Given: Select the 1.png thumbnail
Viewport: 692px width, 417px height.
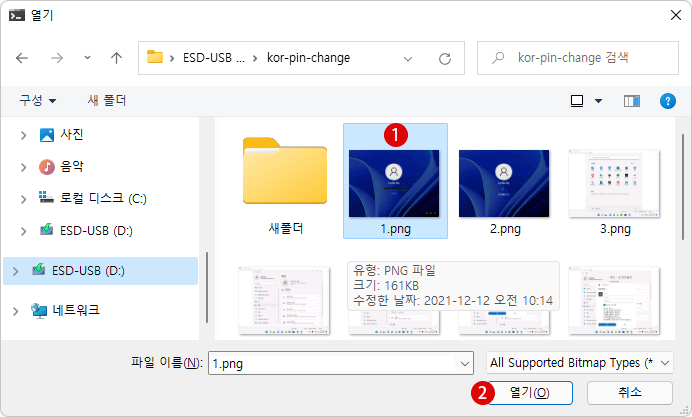Looking at the screenshot, I should pyautogui.click(x=394, y=183).
